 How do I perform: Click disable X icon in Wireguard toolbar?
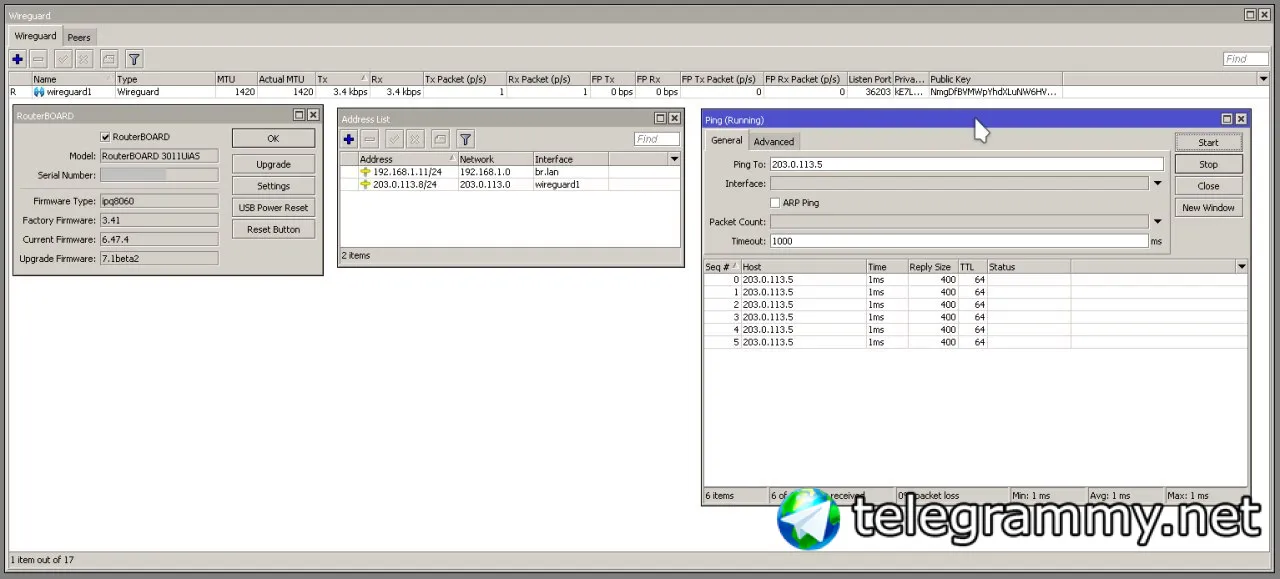(84, 59)
